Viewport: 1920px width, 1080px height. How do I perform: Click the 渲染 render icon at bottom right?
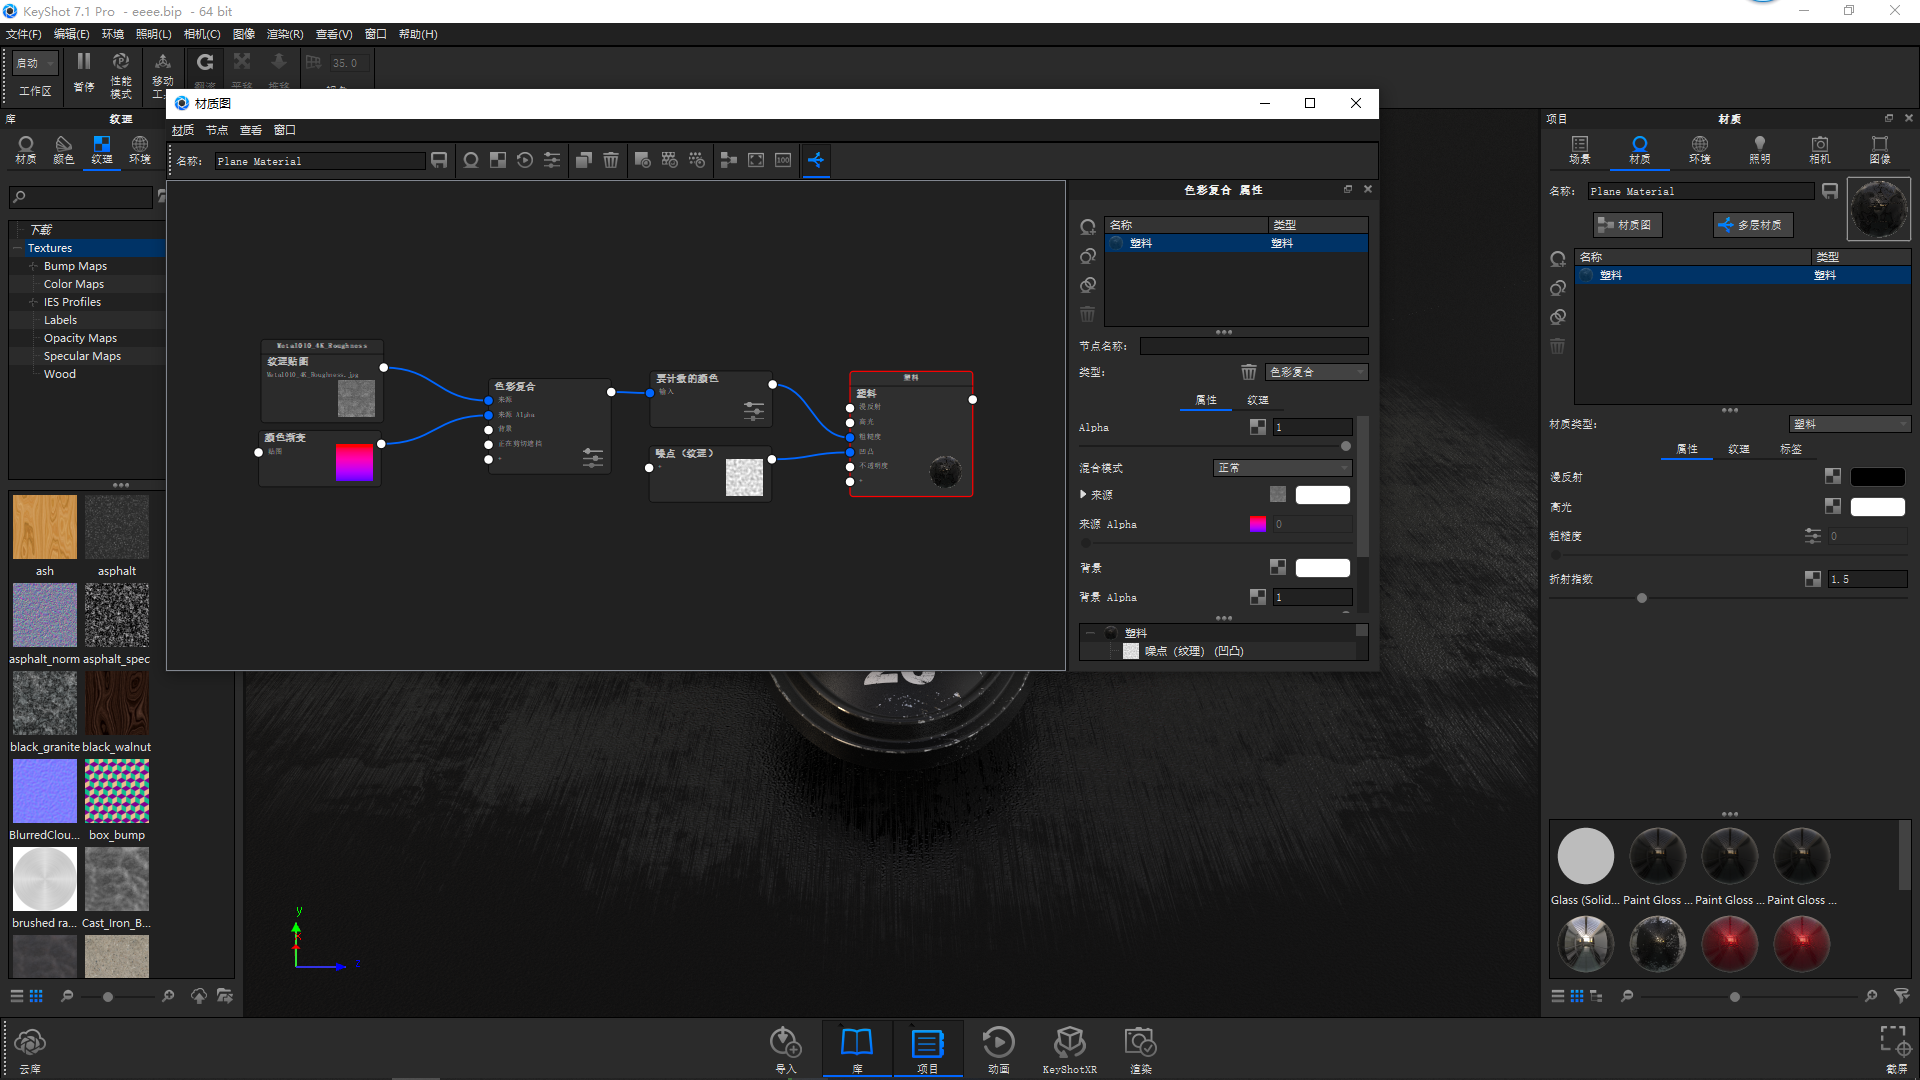[1140, 1043]
